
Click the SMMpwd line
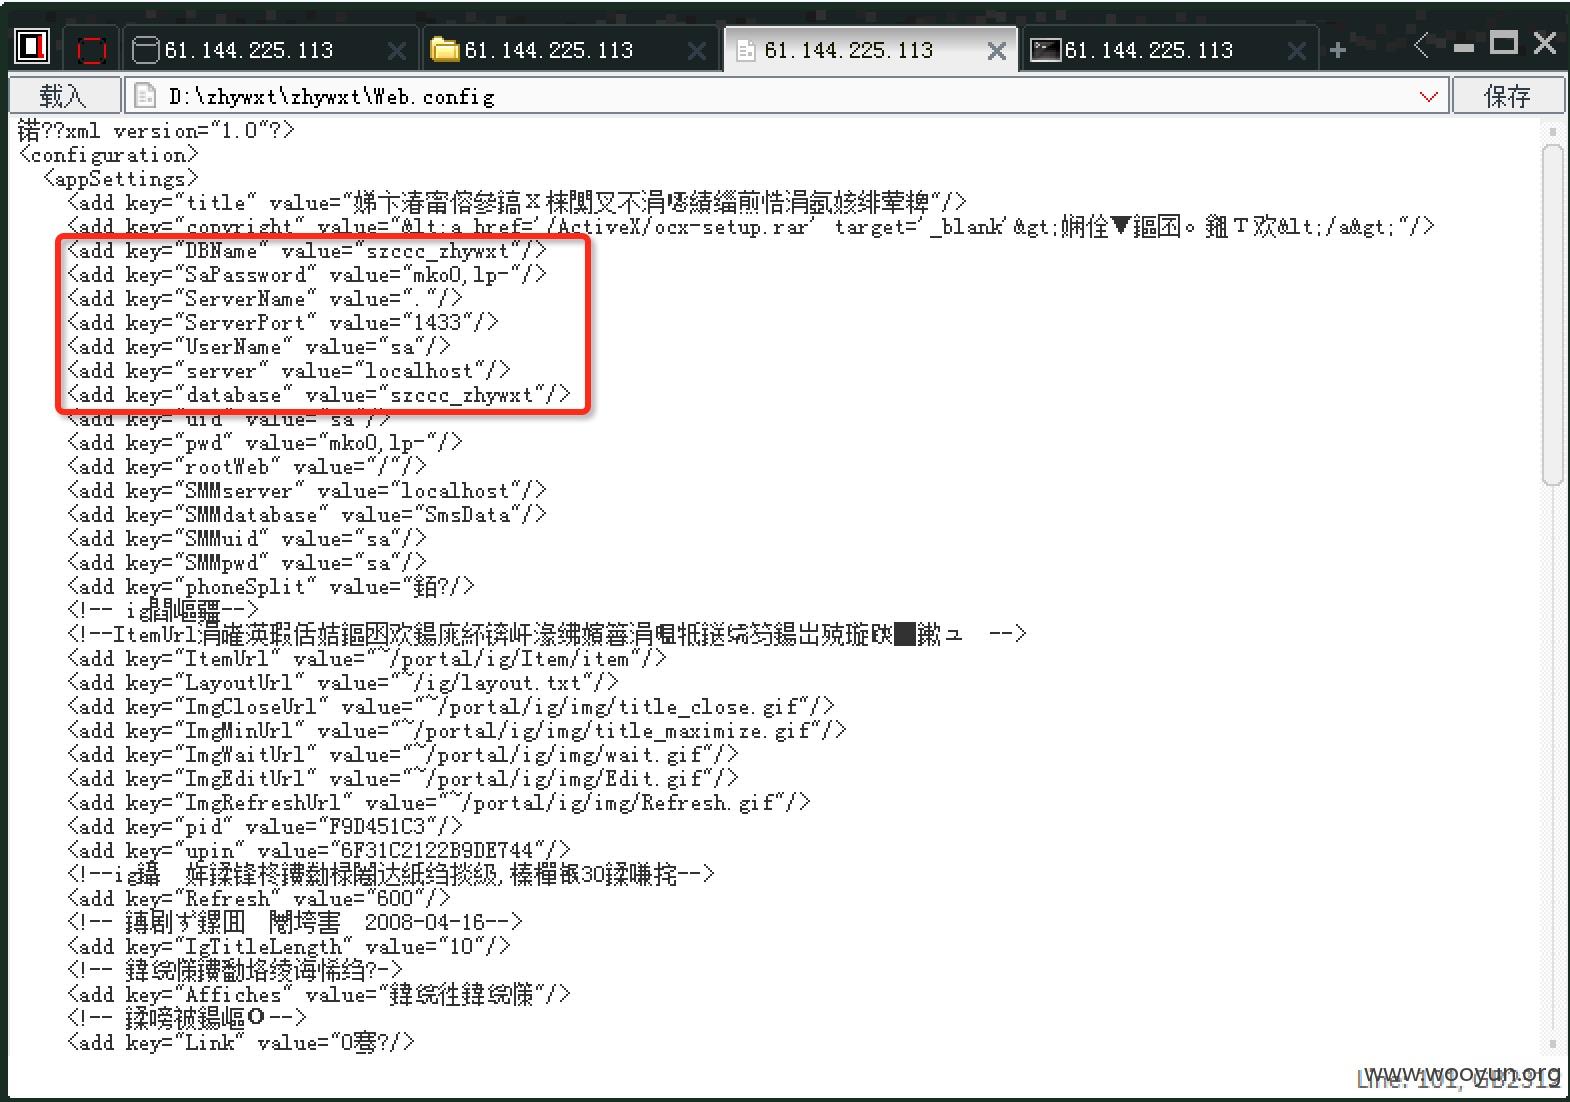point(246,563)
